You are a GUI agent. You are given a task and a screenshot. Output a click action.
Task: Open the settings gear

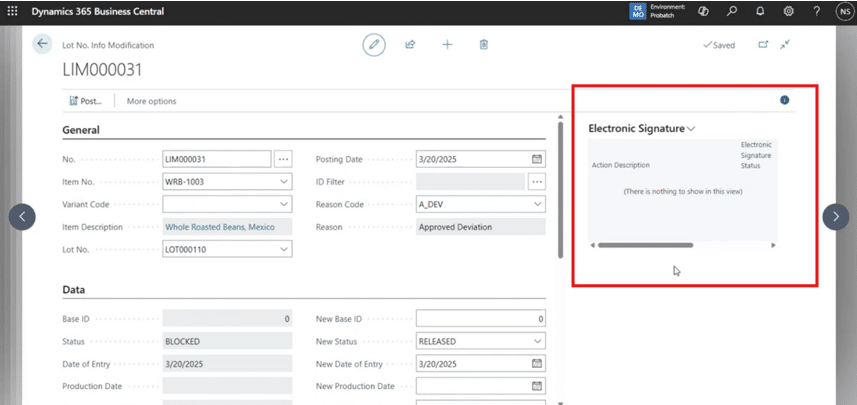click(x=789, y=11)
